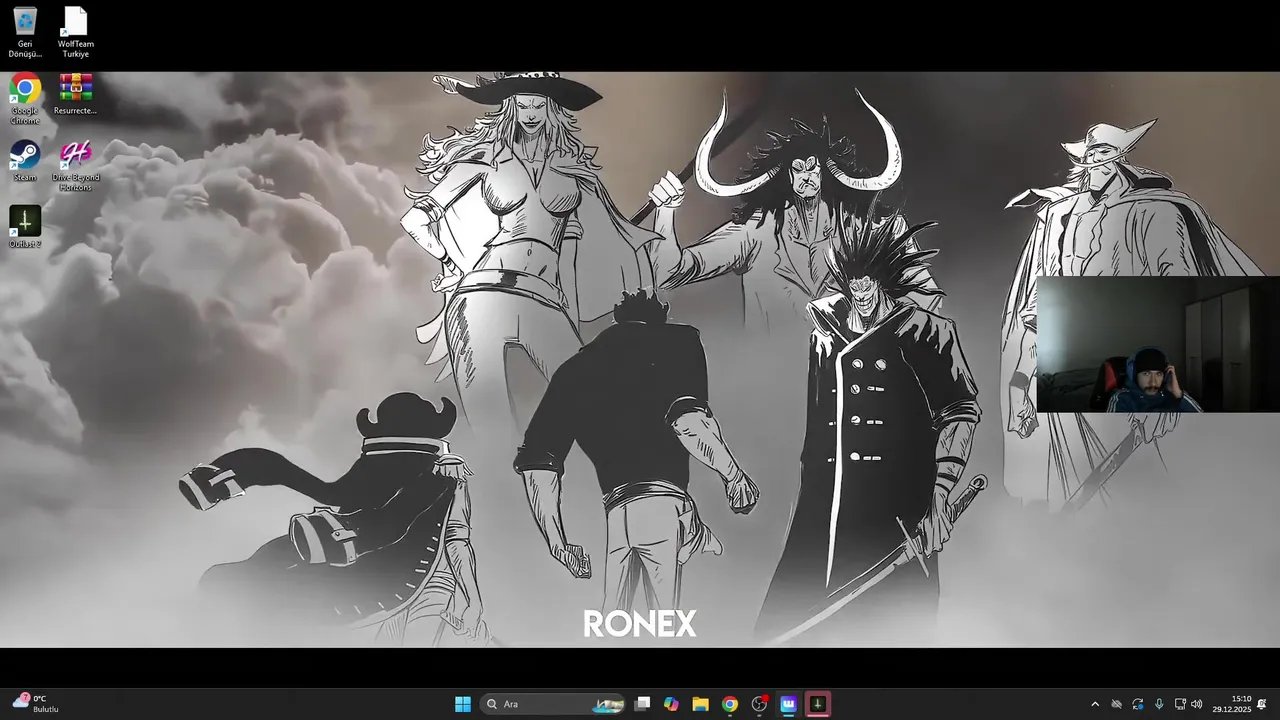The image size is (1280, 720).
Task: Click the Ara search box in taskbar
Action: pos(553,704)
